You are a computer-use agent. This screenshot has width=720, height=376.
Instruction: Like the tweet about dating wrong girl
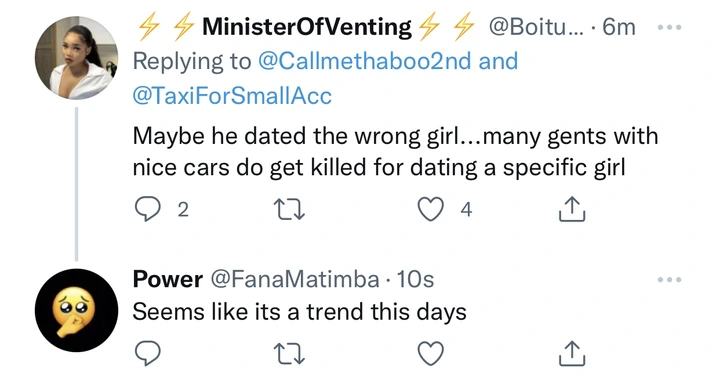coord(430,209)
